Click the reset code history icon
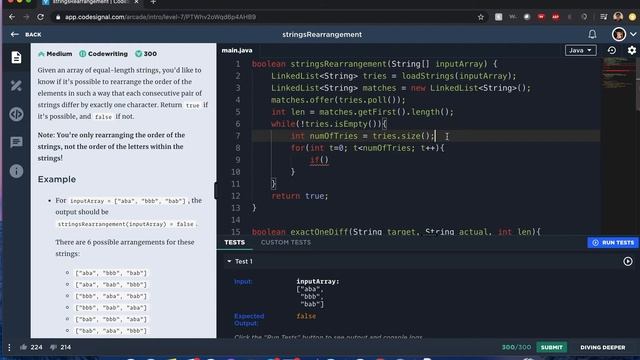This screenshot has height=360, width=640. pyautogui.click(x=611, y=50)
